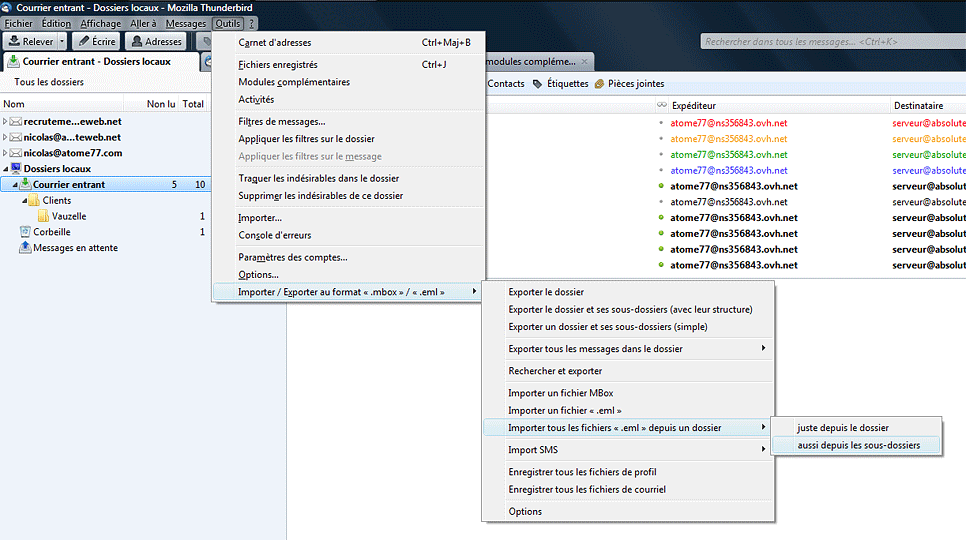The image size is (966, 540).
Task: Sort folders by the Non lu column
Action: tap(161, 104)
